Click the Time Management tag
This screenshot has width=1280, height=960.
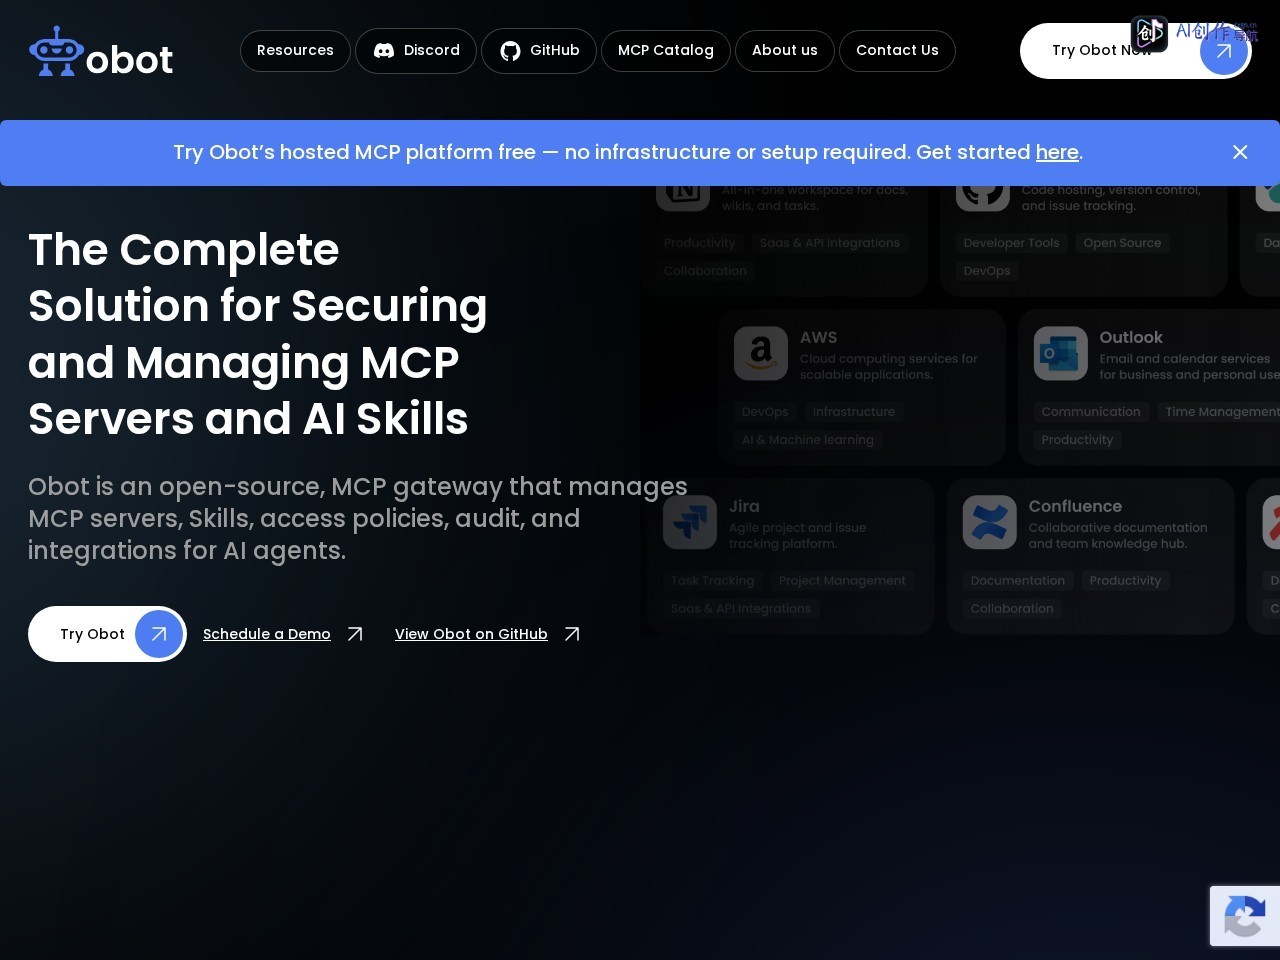click(1221, 412)
